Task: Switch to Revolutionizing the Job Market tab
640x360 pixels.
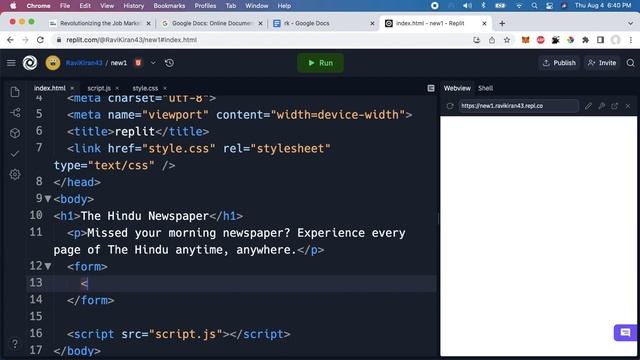Action: click(x=100, y=24)
